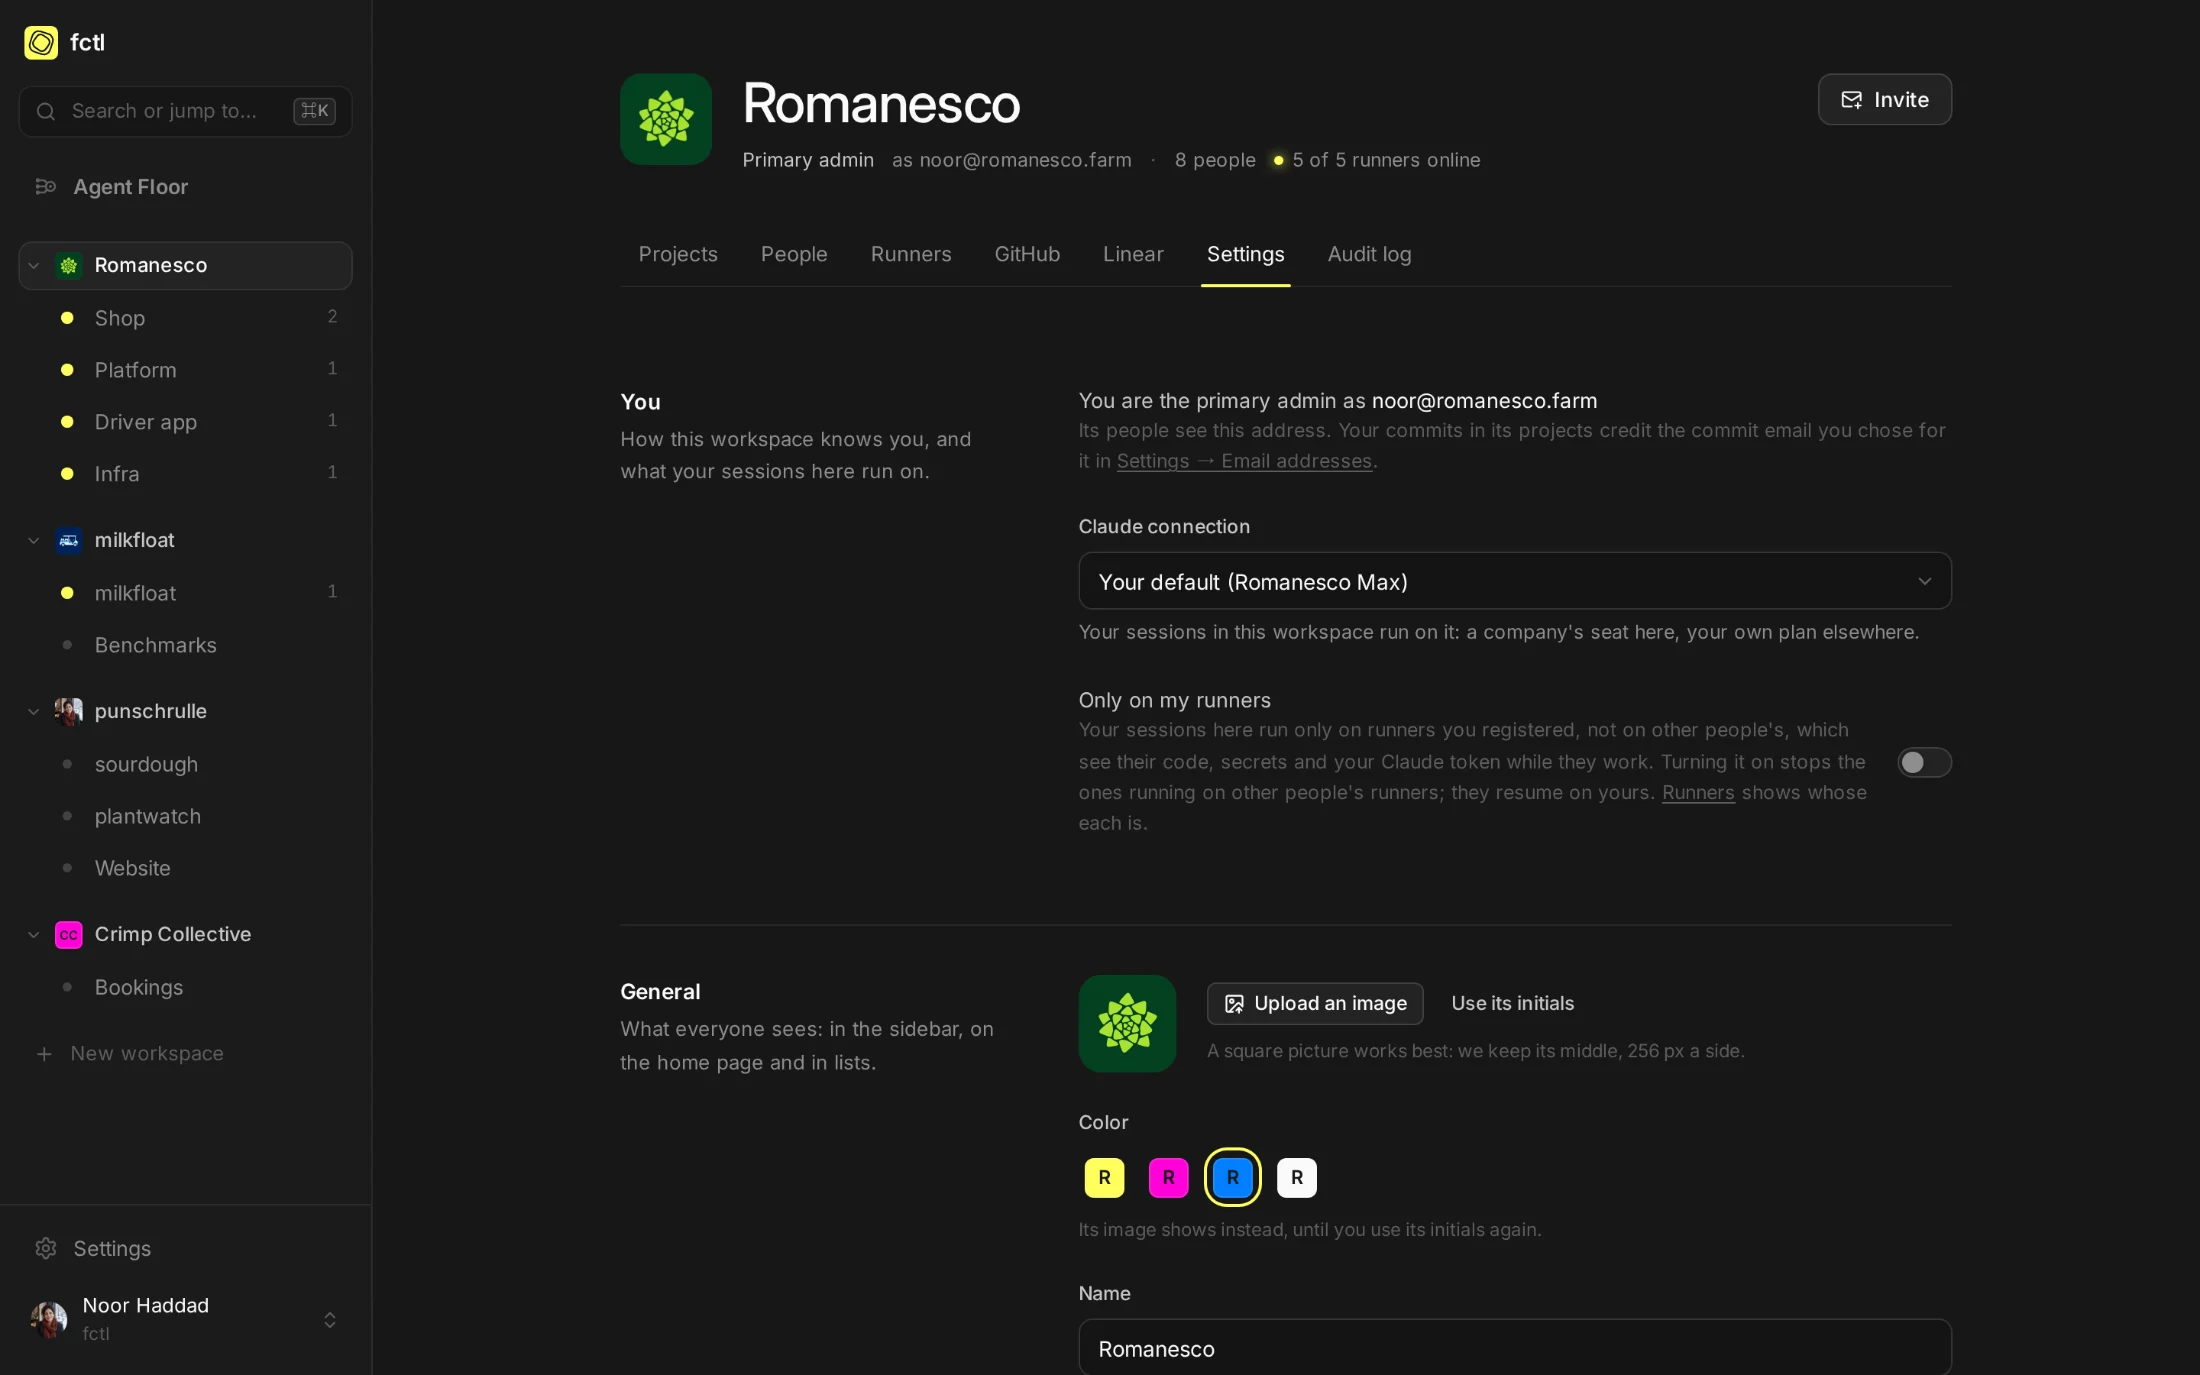Click the Romanesco image preview in General
2200x1375 pixels.
pos(1127,1024)
